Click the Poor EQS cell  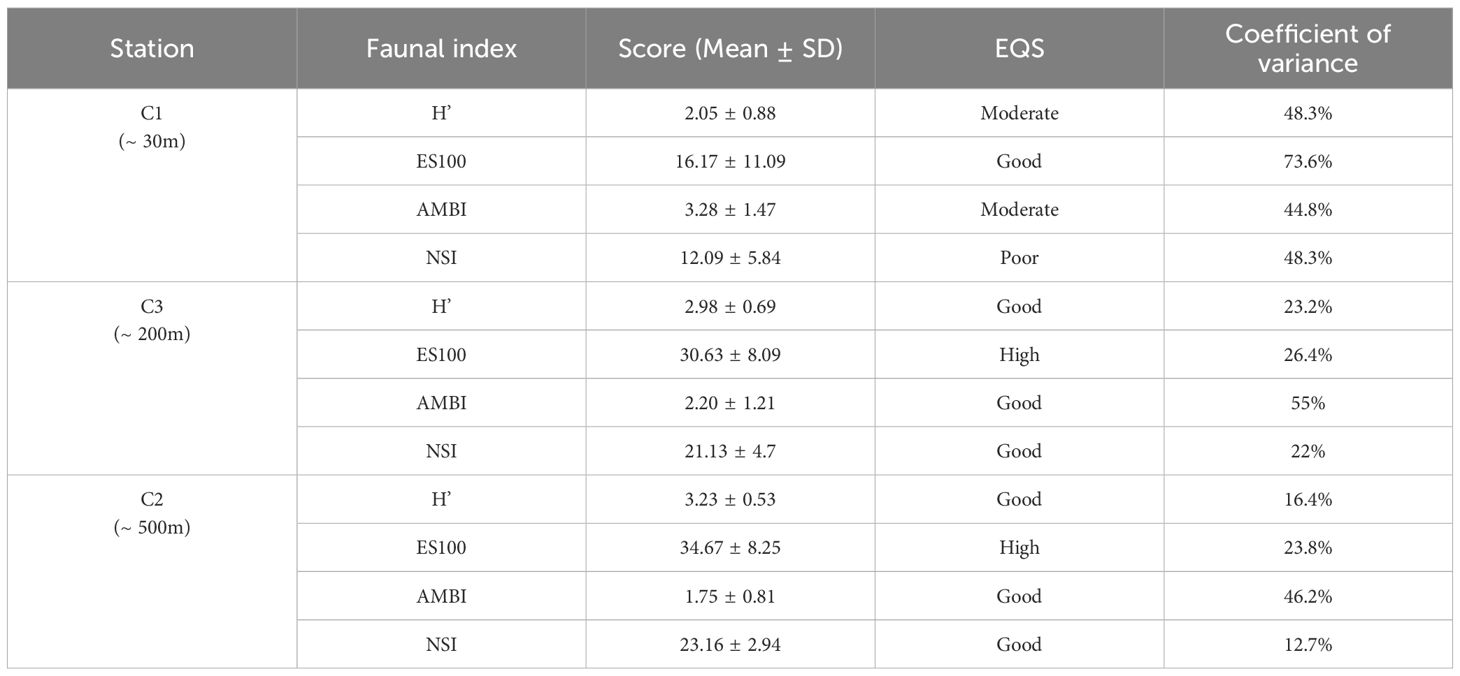click(1019, 258)
